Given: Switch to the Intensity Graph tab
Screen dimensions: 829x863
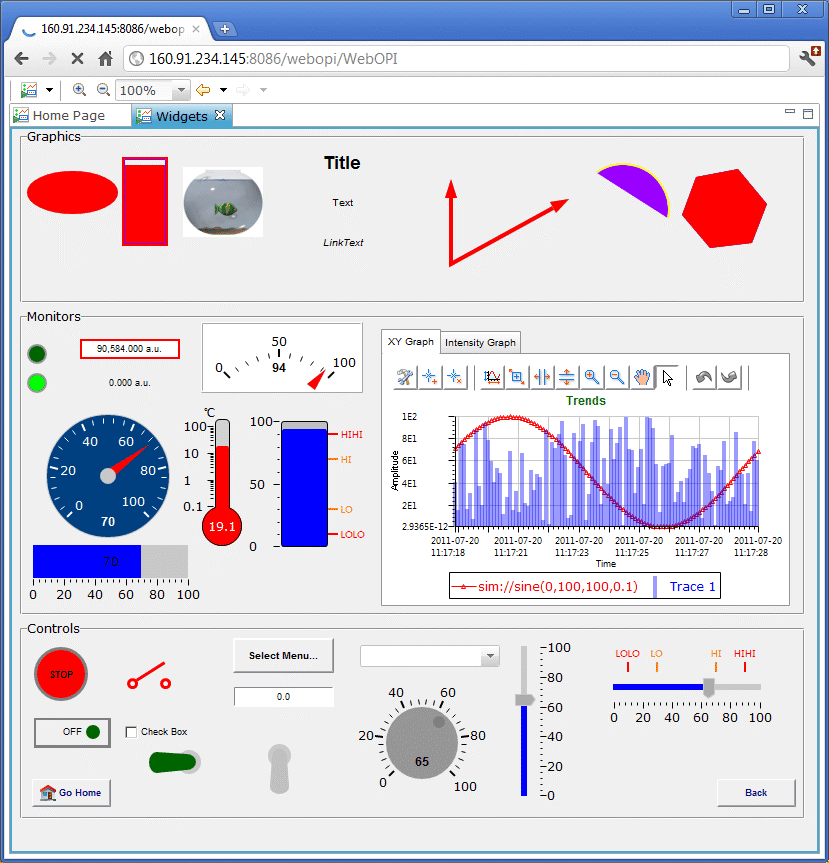Looking at the screenshot, I should pos(480,342).
